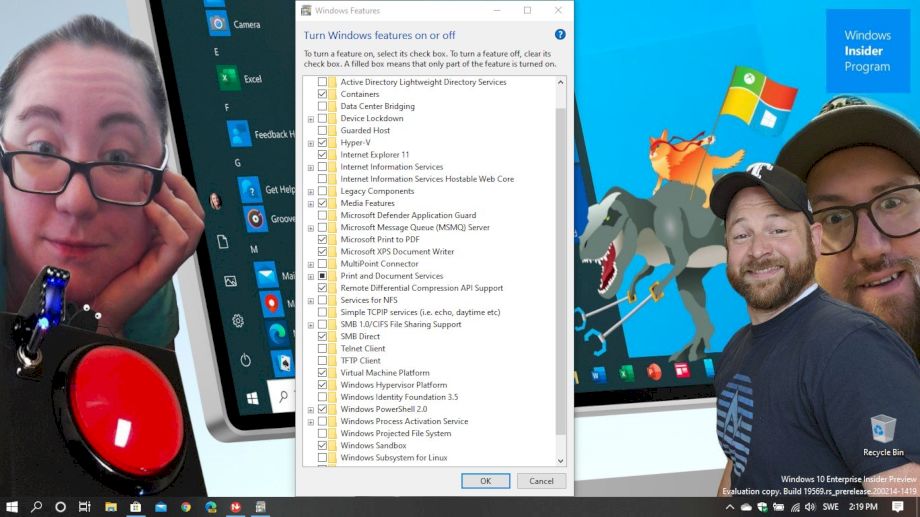Open the 2:19 PM clock flyout
The height and width of the screenshot is (517, 920).
tap(863, 507)
